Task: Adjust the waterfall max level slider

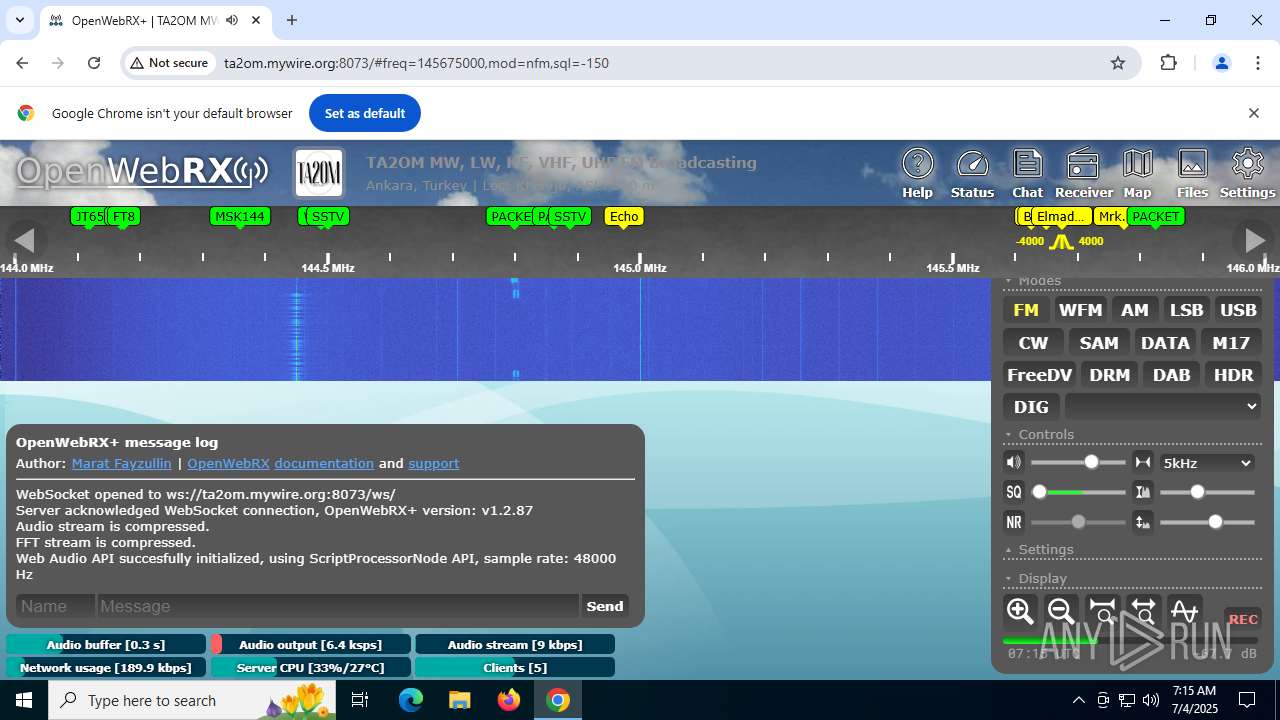Action: click(x=1207, y=492)
